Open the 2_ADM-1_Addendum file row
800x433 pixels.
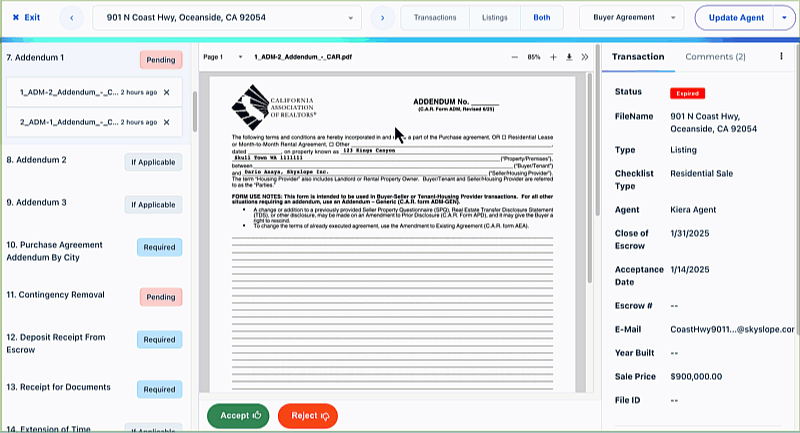pyautogui.click(x=94, y=122)
